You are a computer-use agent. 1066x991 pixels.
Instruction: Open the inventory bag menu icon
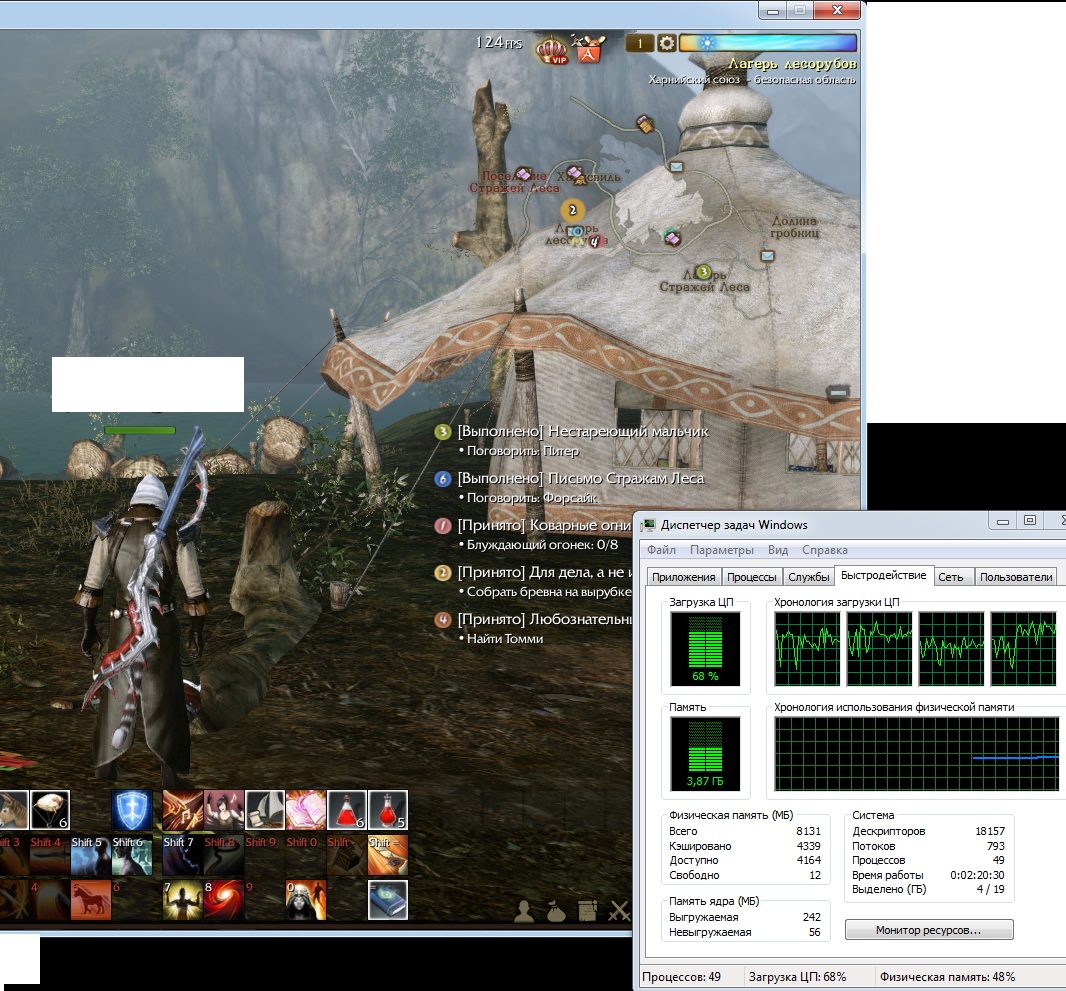click(x=556, y=911)
